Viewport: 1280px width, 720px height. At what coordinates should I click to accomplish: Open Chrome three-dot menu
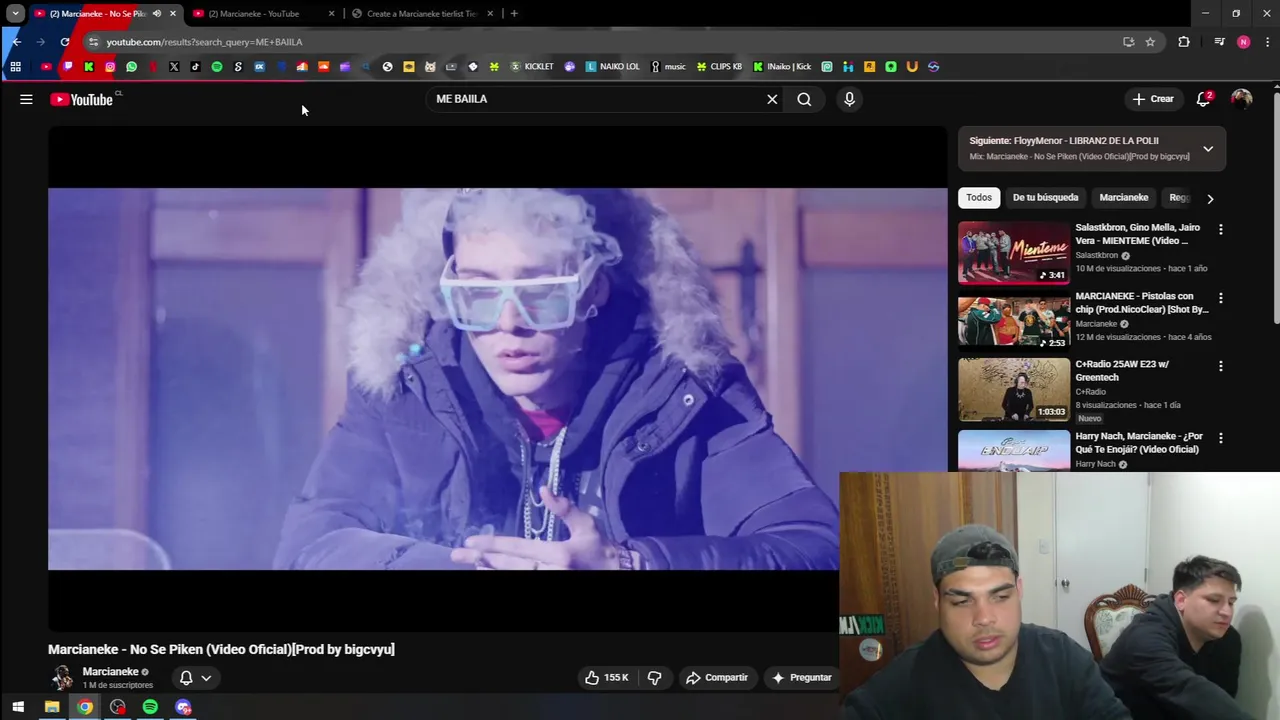(1267, 42)
